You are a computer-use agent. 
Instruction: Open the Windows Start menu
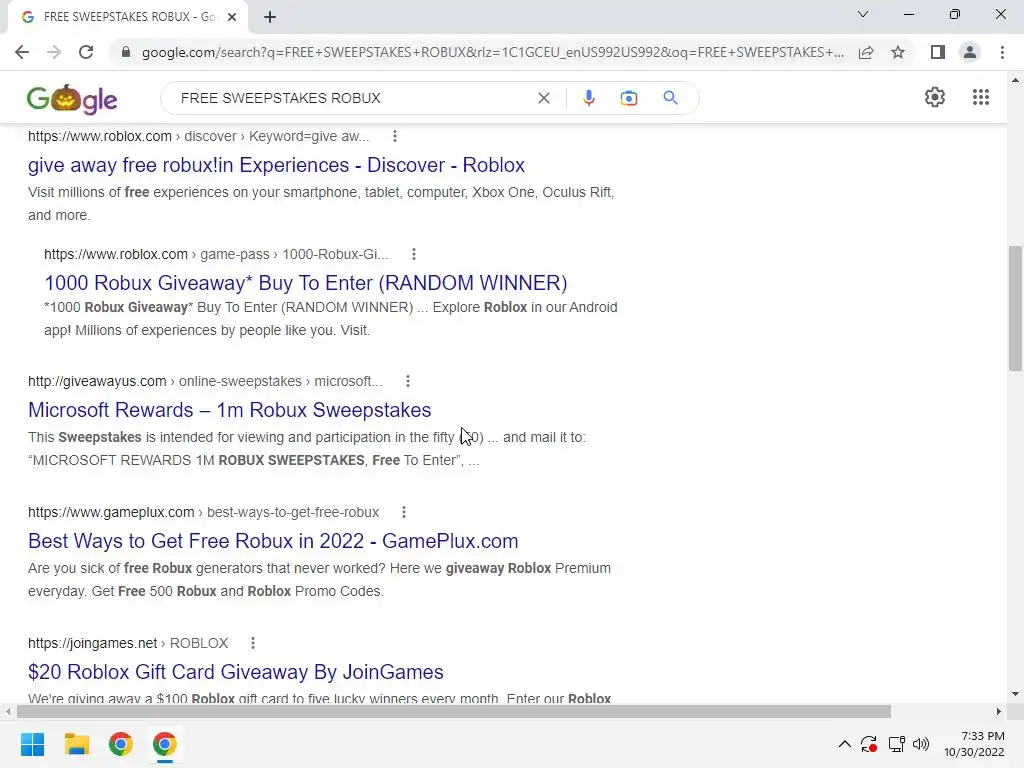[32, 744]
